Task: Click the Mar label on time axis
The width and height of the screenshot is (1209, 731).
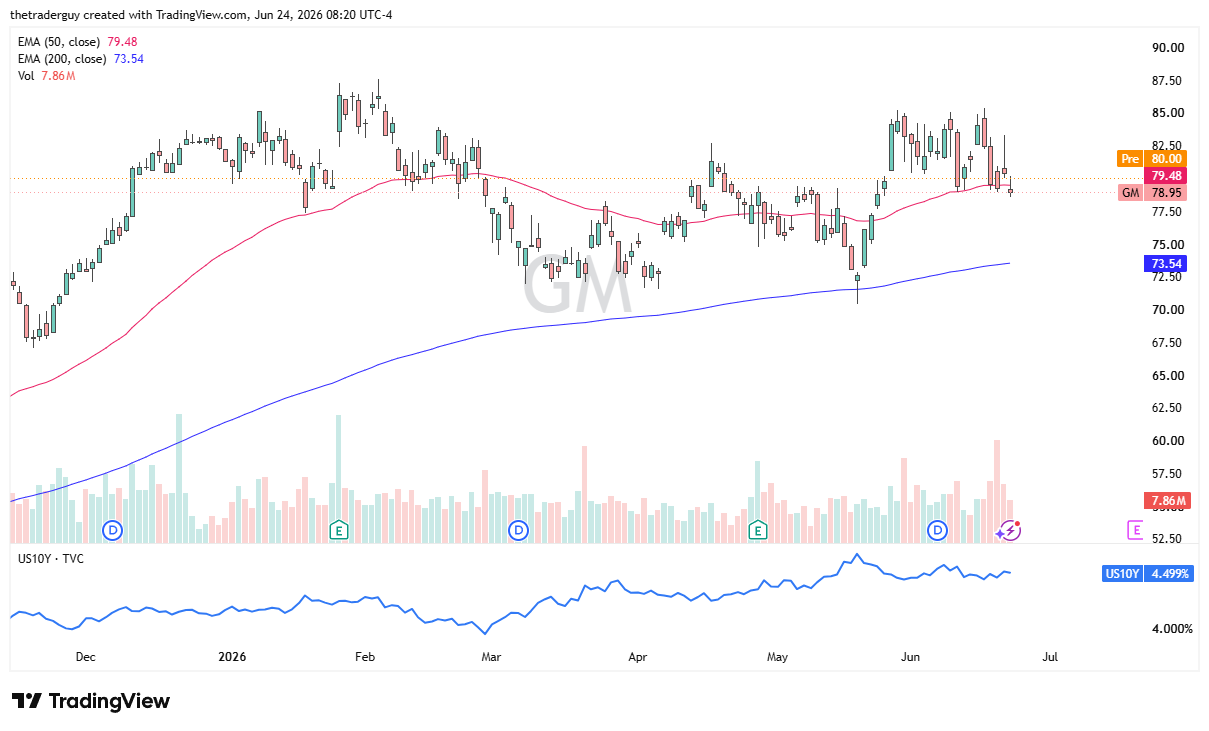Action: point(490,657)
